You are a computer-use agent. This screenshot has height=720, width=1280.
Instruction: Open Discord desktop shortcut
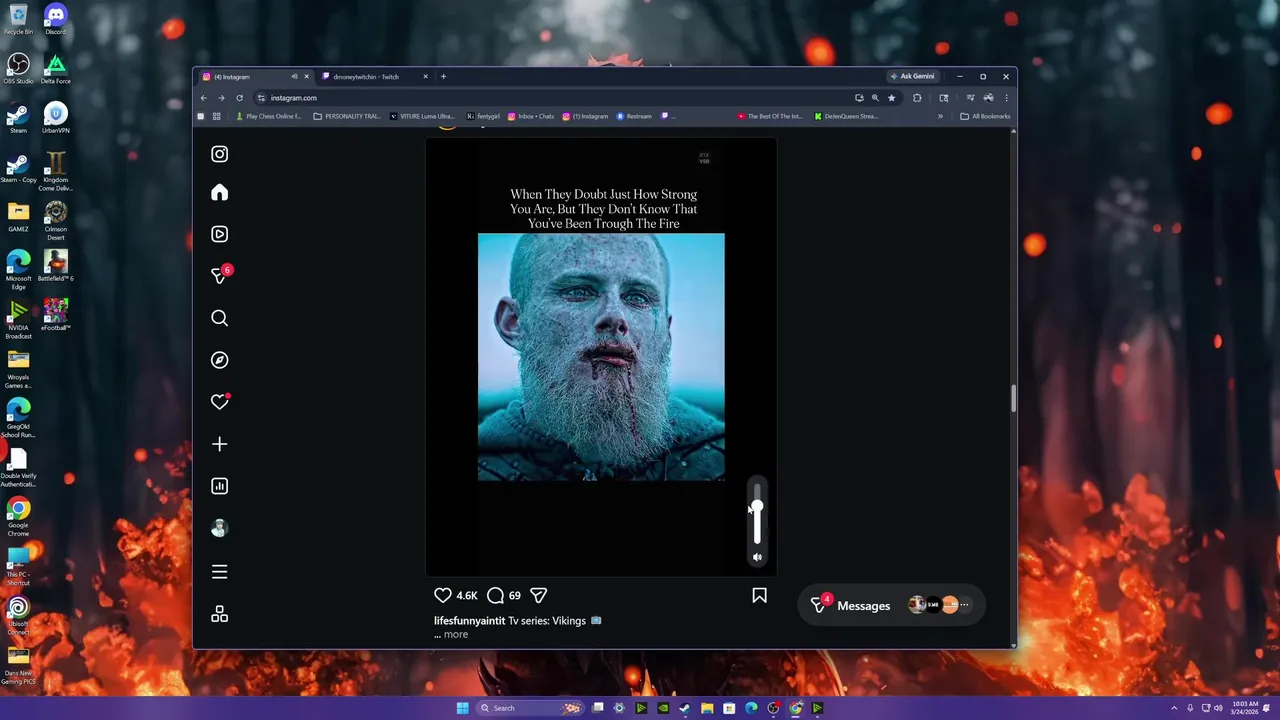coord(55,19)
